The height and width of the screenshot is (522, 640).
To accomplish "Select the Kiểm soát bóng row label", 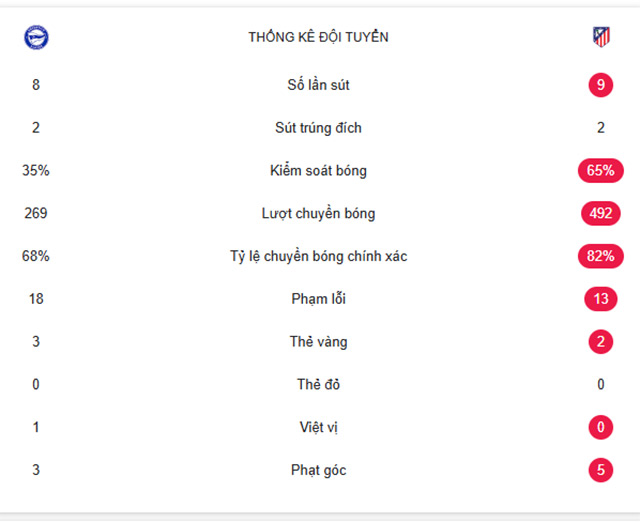I will 318,171.
